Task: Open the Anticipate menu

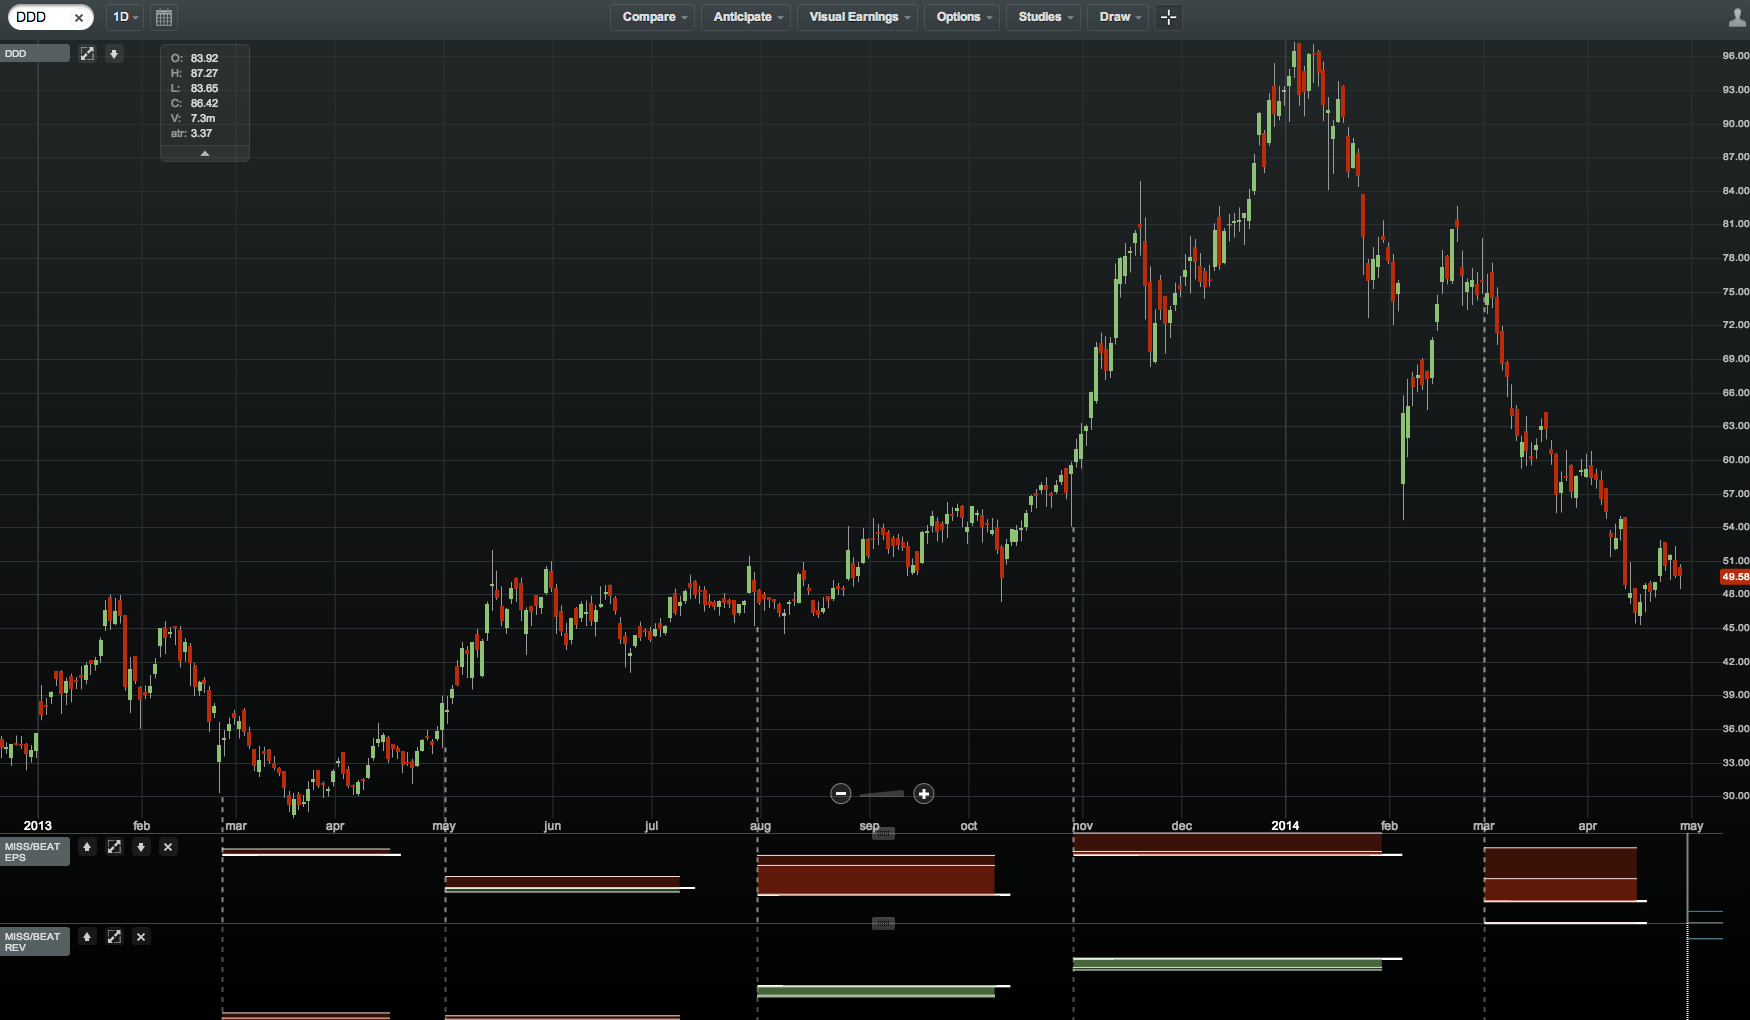Action: [x=747, y=17]
